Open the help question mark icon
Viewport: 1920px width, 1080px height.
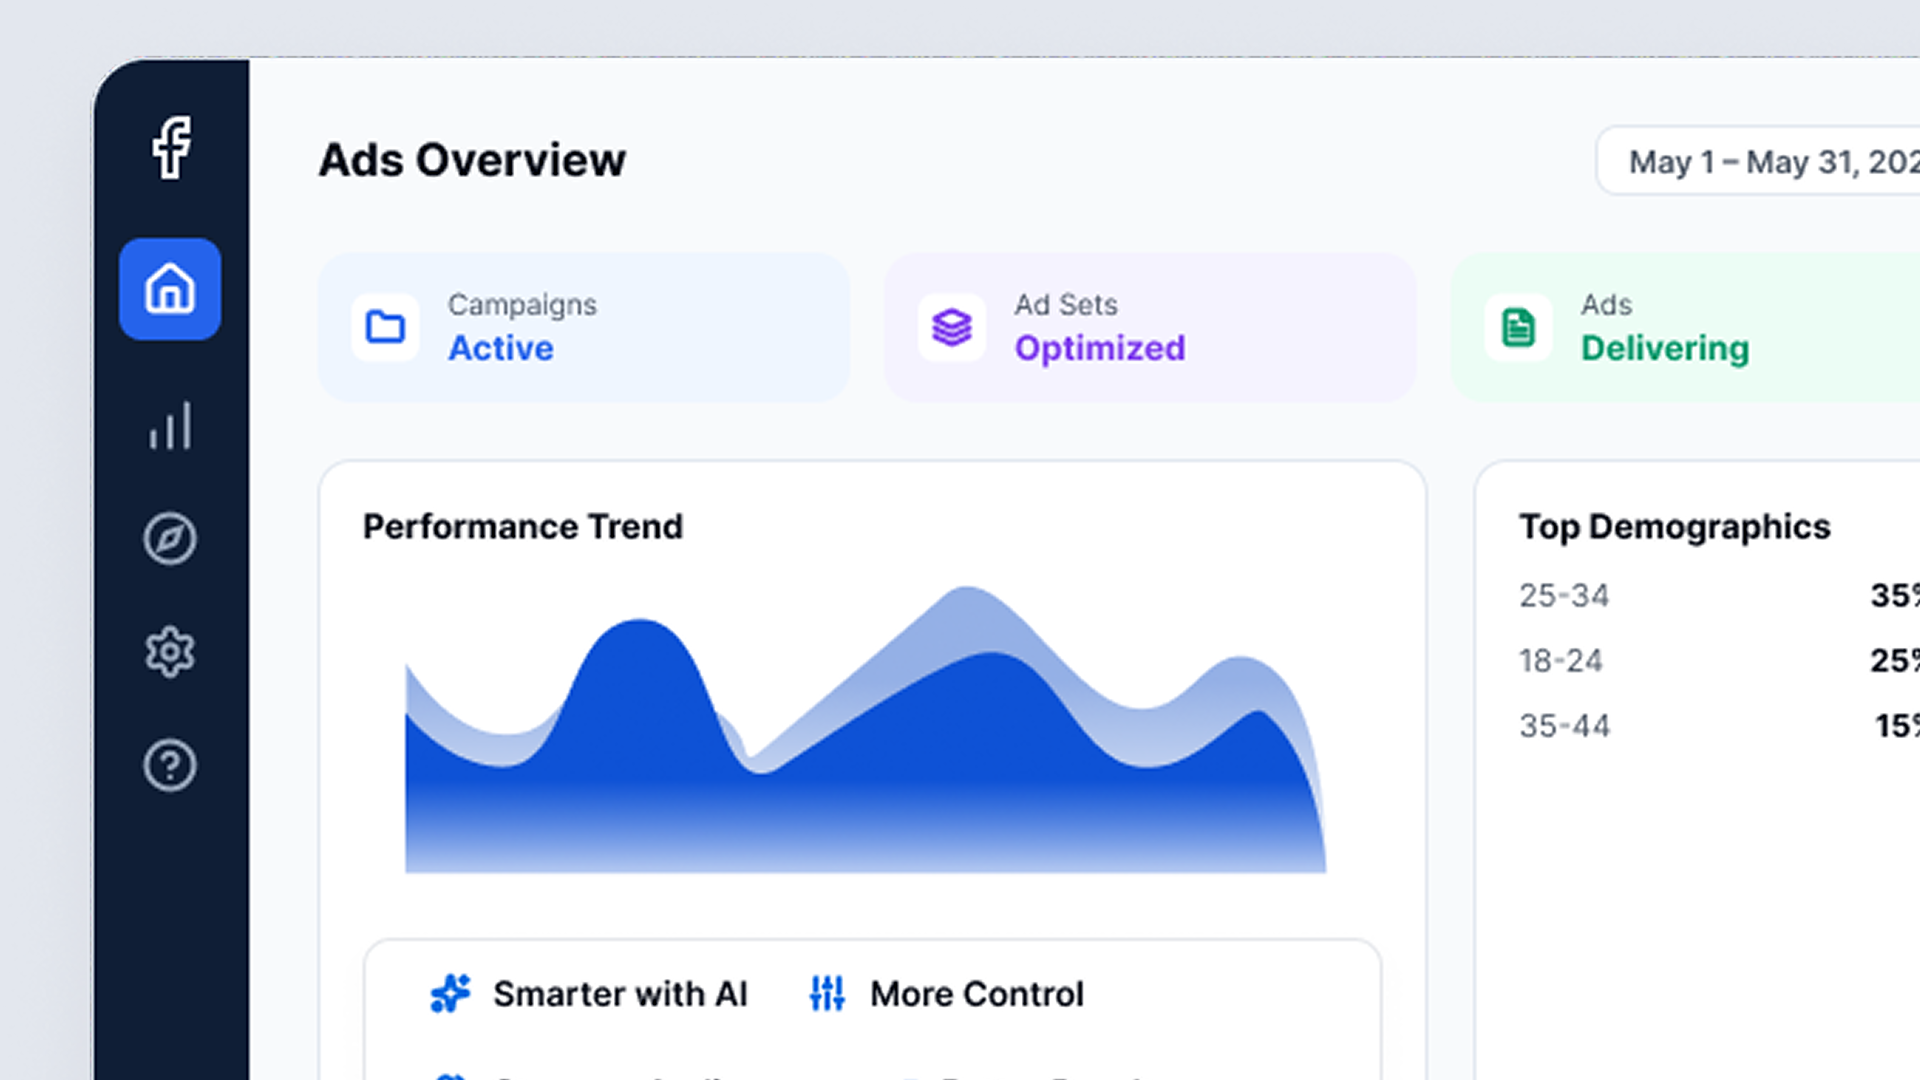[x=170, y=766]
